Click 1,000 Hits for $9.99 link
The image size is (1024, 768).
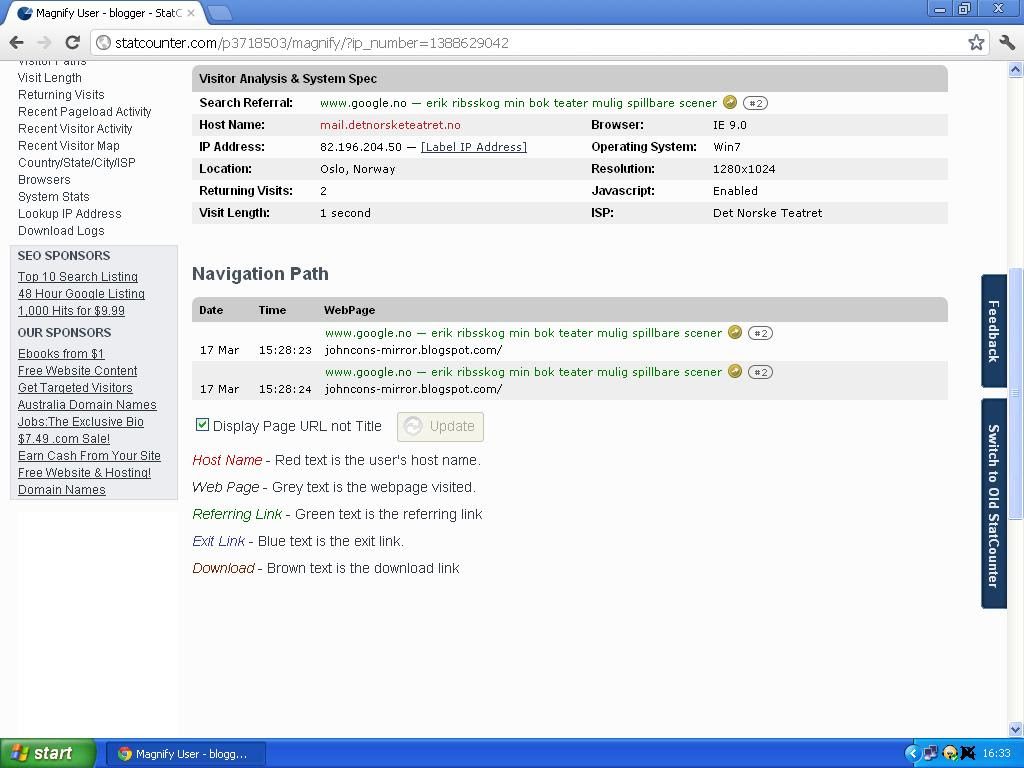[71, 311]
